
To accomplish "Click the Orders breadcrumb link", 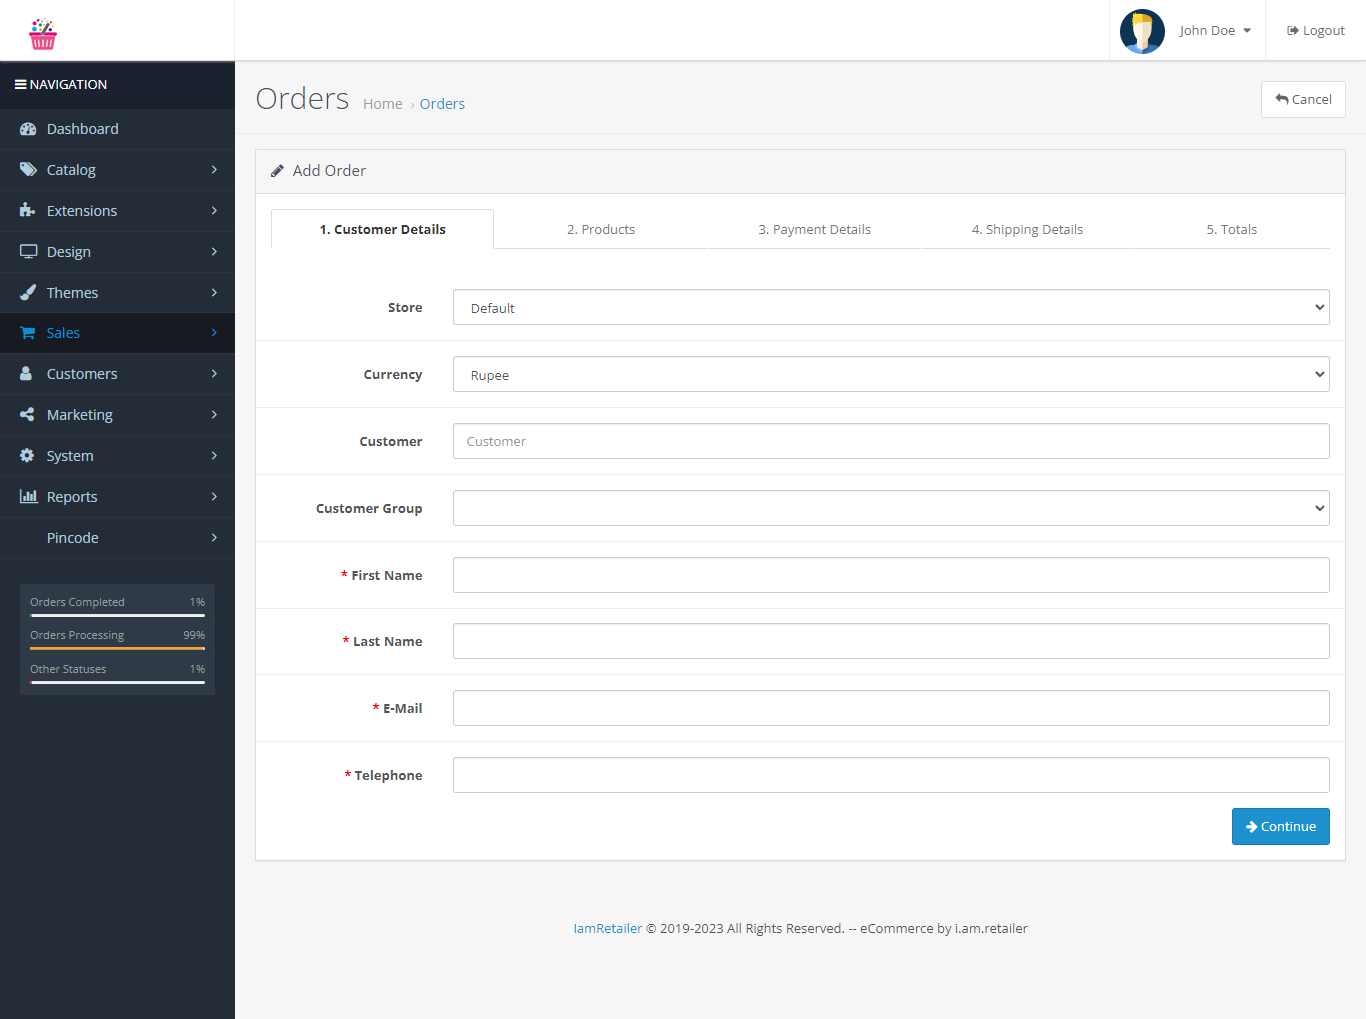I will pos(442,104).
